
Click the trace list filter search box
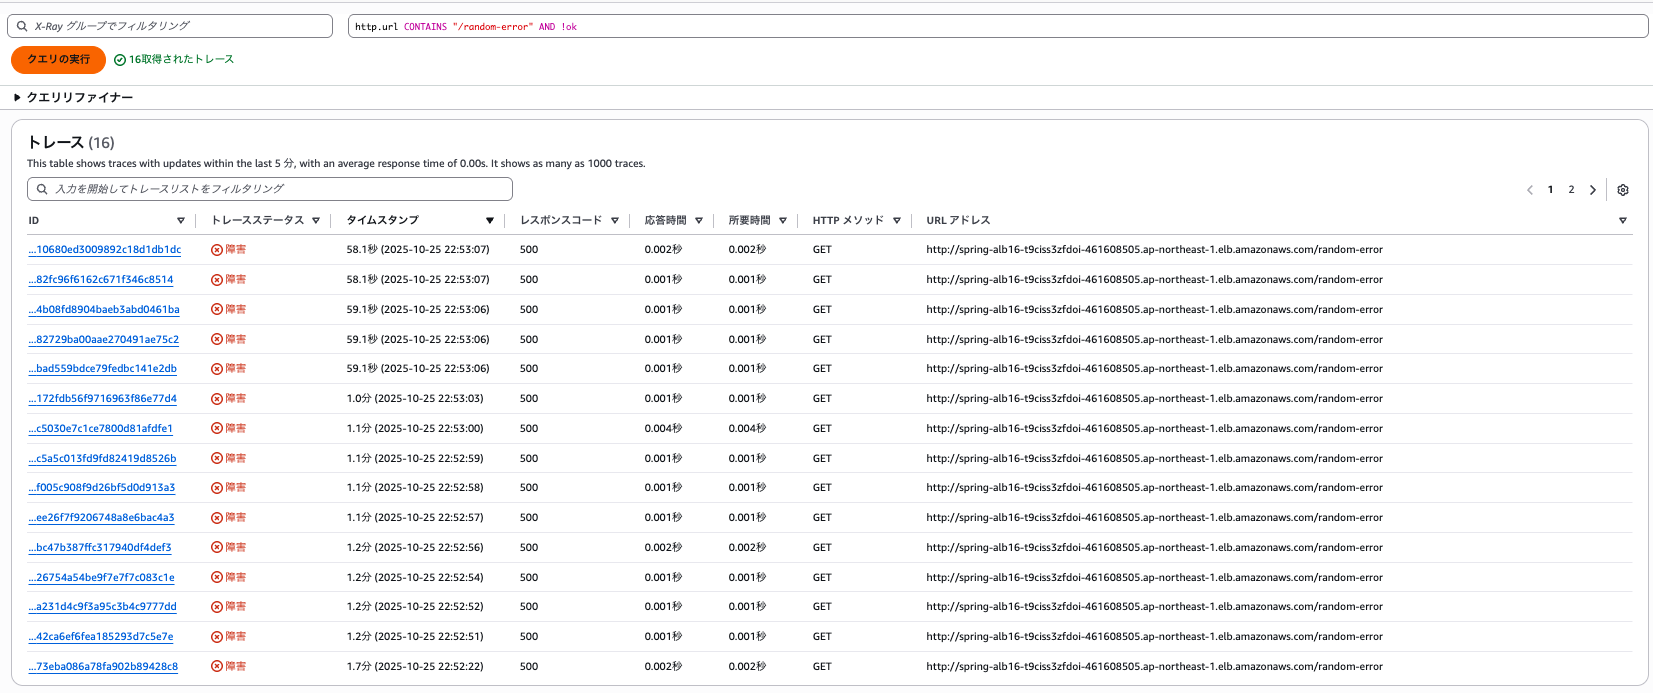pos(270,189)
